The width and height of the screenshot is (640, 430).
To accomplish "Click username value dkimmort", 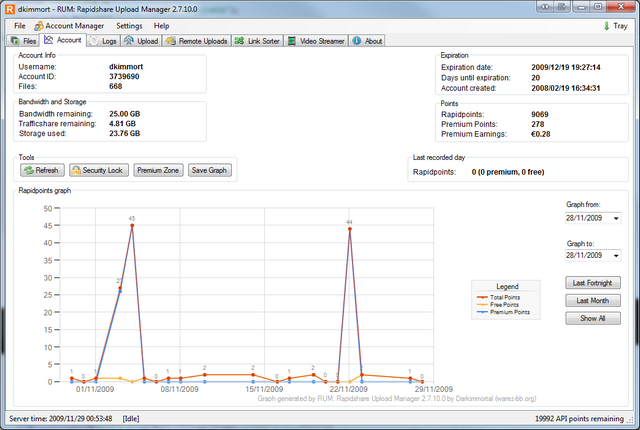I will [x=126, y=66].
